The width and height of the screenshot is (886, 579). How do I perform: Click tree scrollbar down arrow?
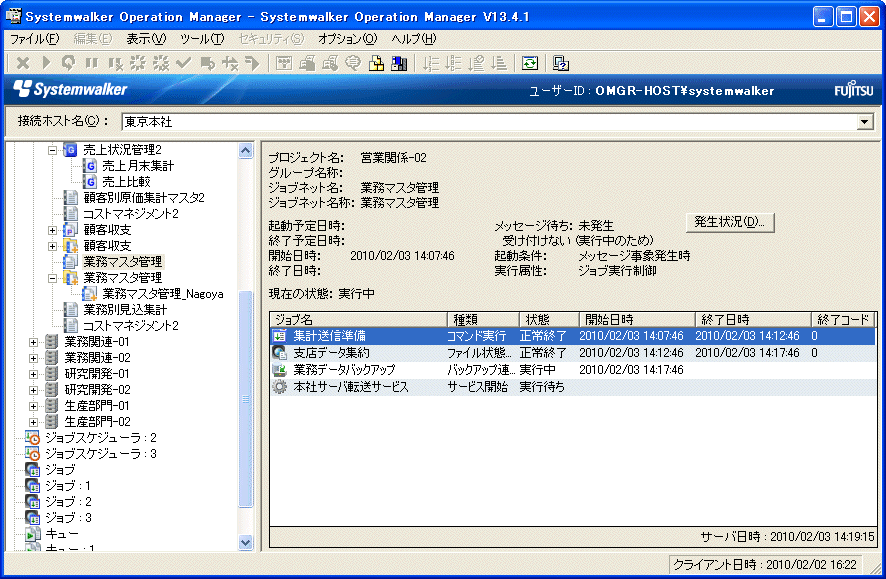(x=245, y=543)
